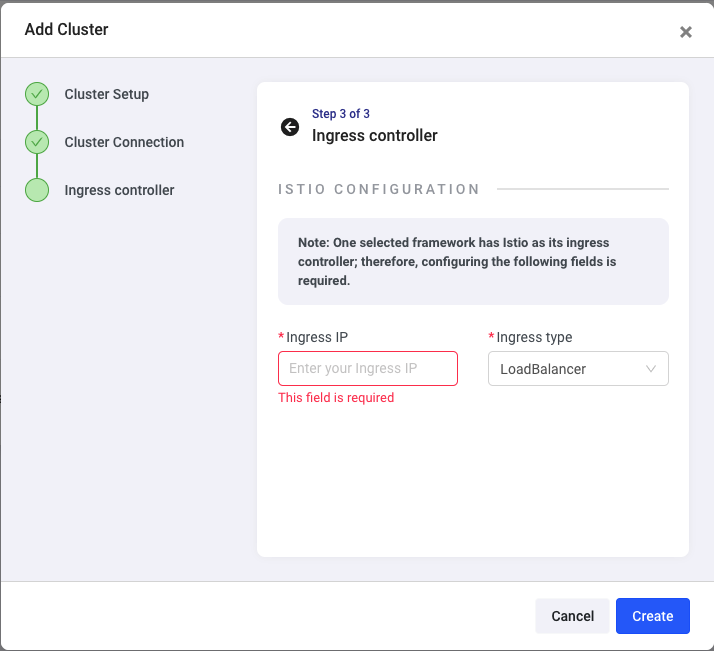Click the 'ISTIO CONFIGURATION' section title
Viewport: 714px width, 651px height.
click(x=379, y=189)
